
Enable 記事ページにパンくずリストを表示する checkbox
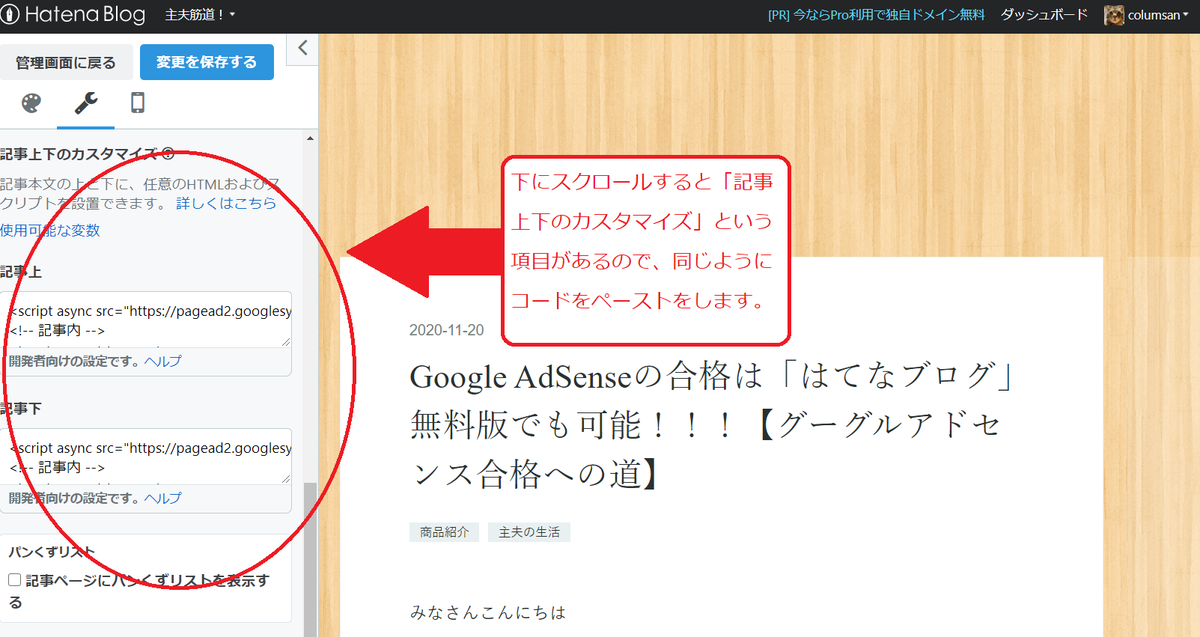(x=14, y=580)
